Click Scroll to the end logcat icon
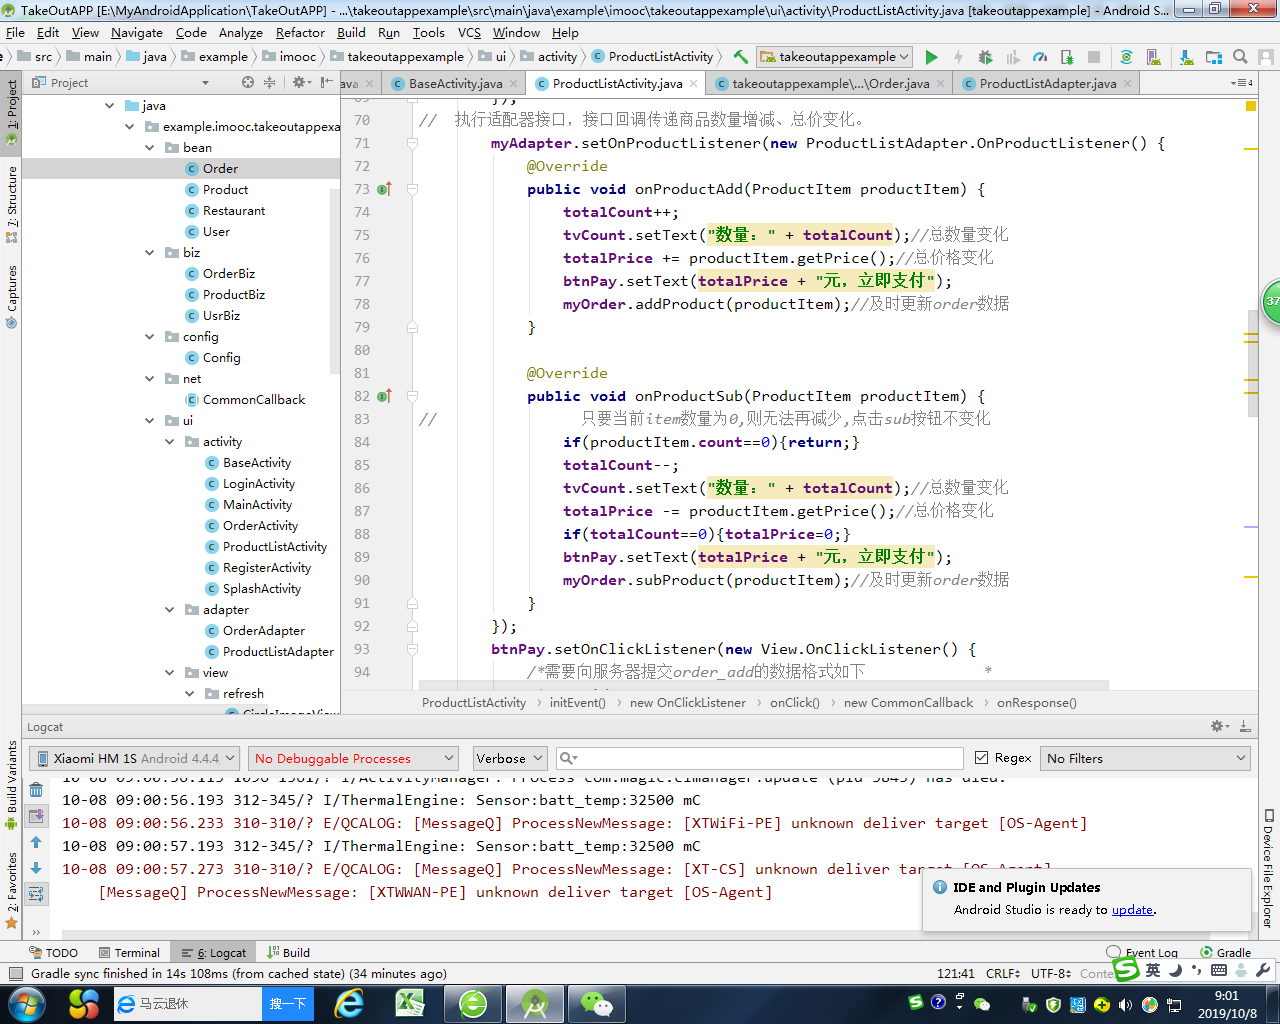The image size is (1280, 1024). click(x=36, y=816)
